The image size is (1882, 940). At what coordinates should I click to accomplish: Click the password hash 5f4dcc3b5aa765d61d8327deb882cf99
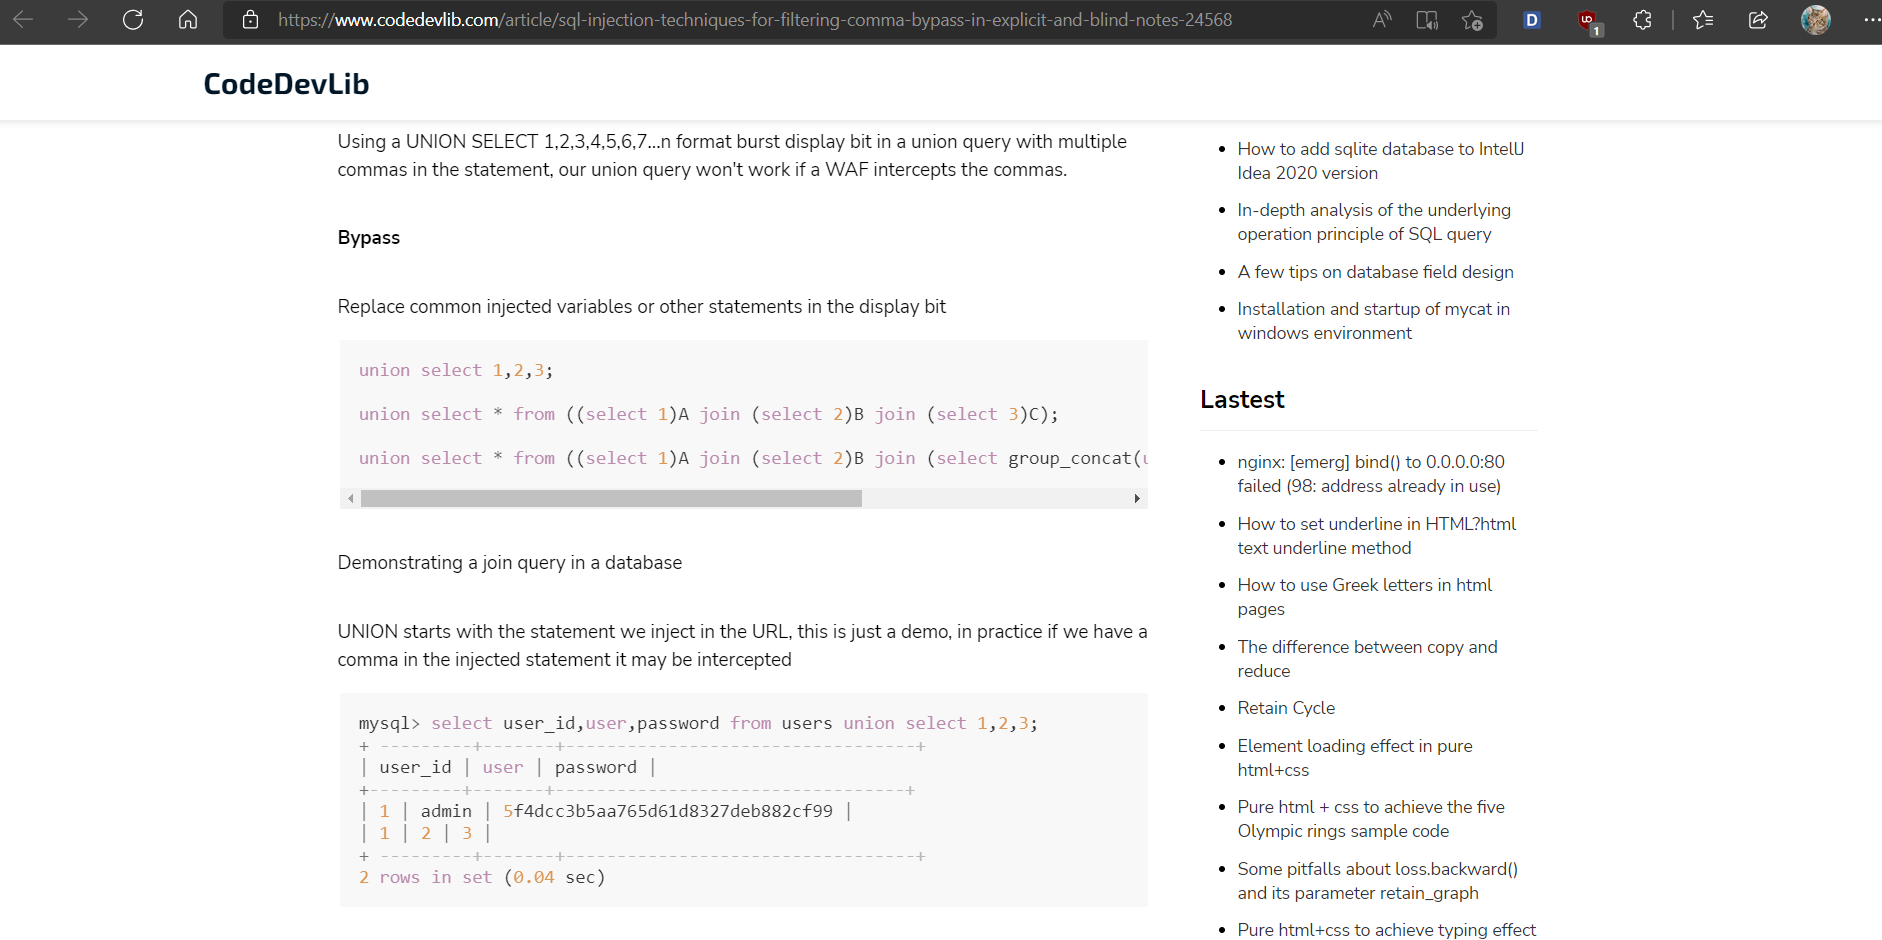point(667,811)
